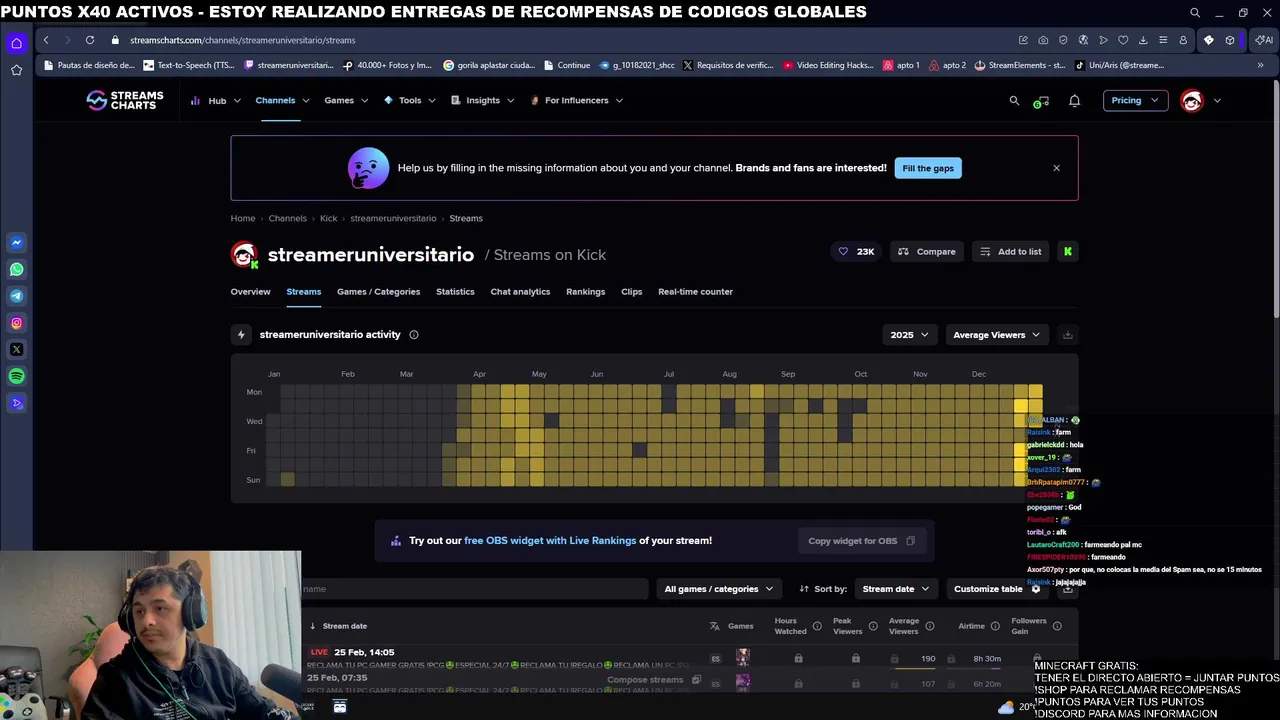Open X (Twitter) in the browser sidebar
The width and height of the screenshot is (1280, 720).
pyautogui.click(x=16, y=350)
